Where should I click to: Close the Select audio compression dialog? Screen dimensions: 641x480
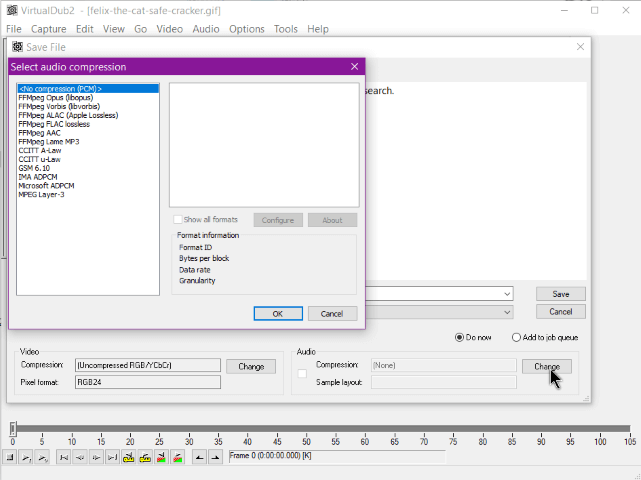click(x=354, y=67)
